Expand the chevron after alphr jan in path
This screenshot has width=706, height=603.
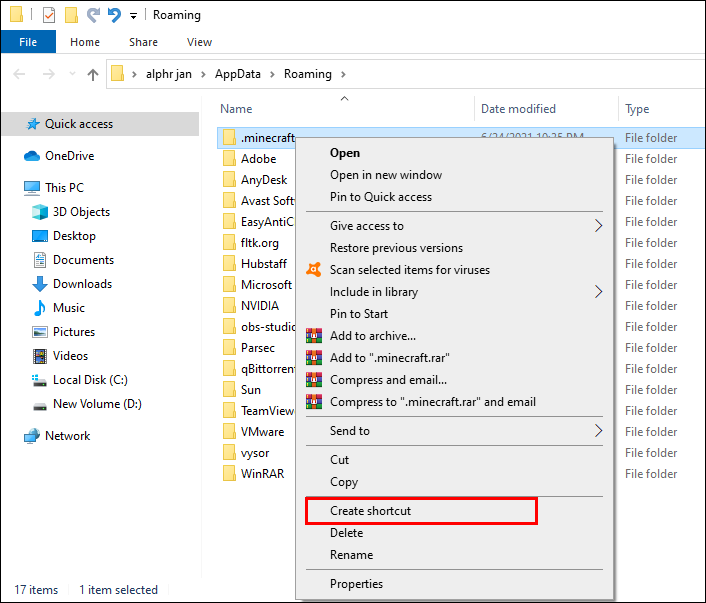(x=203, y=74)
